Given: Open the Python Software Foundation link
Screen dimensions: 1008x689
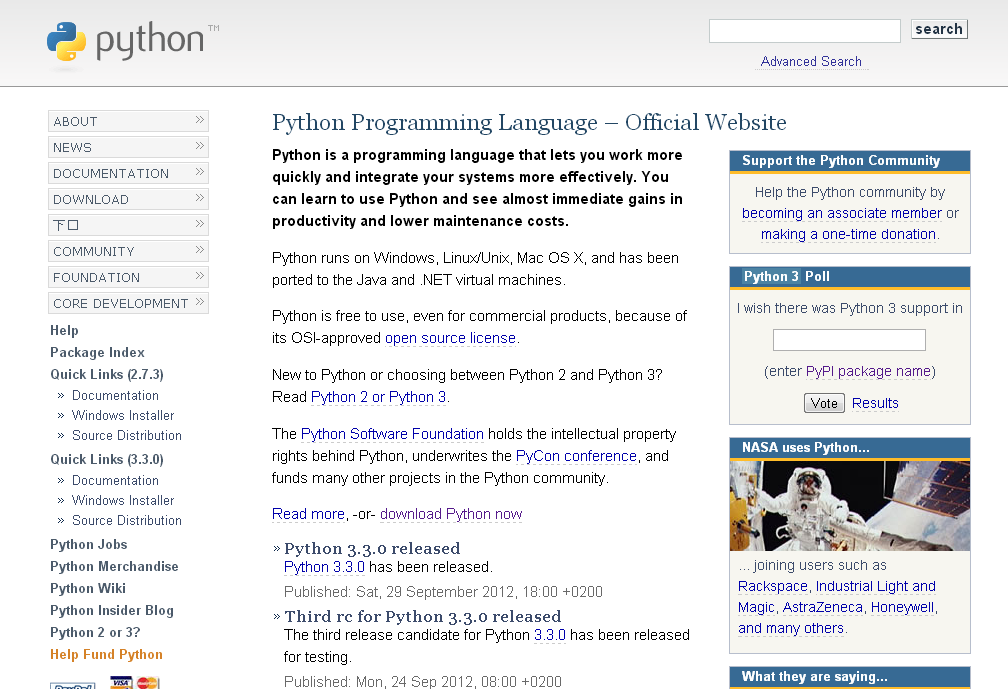Looking at the screenshot, I should (x=392, y=434).
